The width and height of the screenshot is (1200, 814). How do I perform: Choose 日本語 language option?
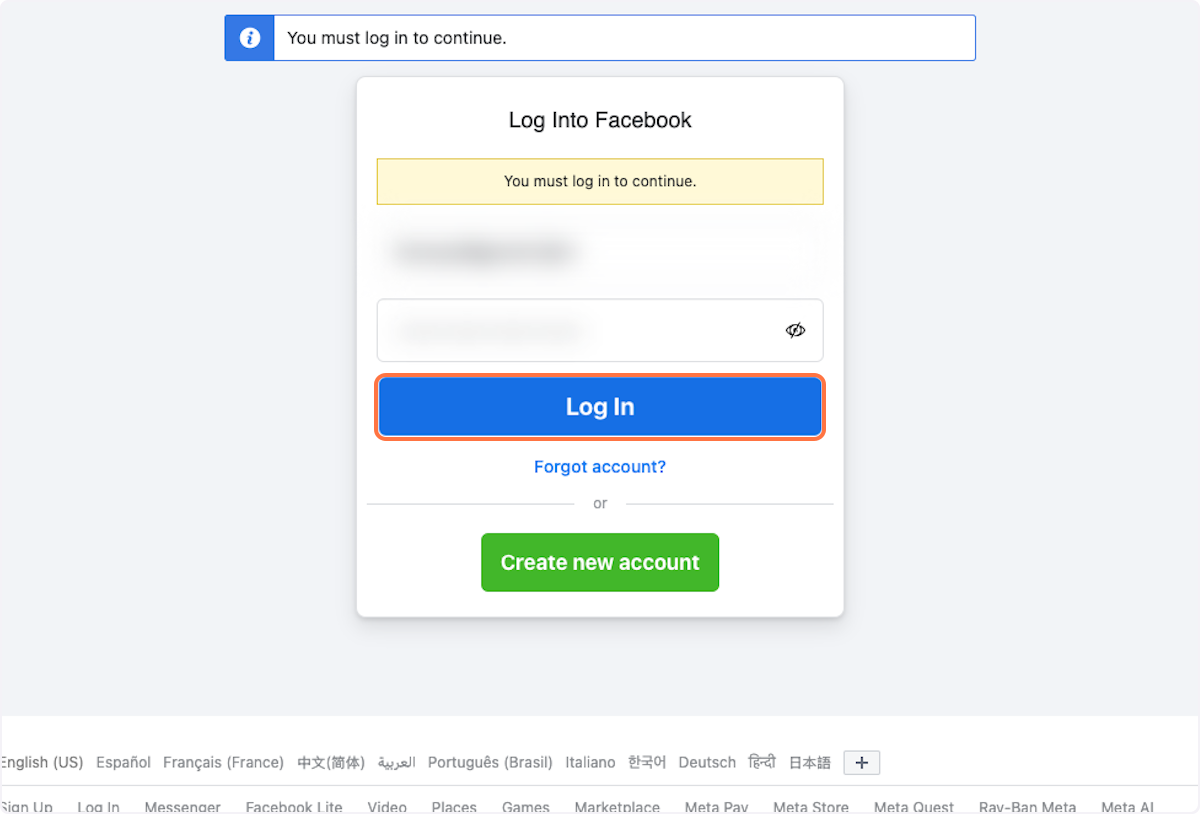click(810, 762)
